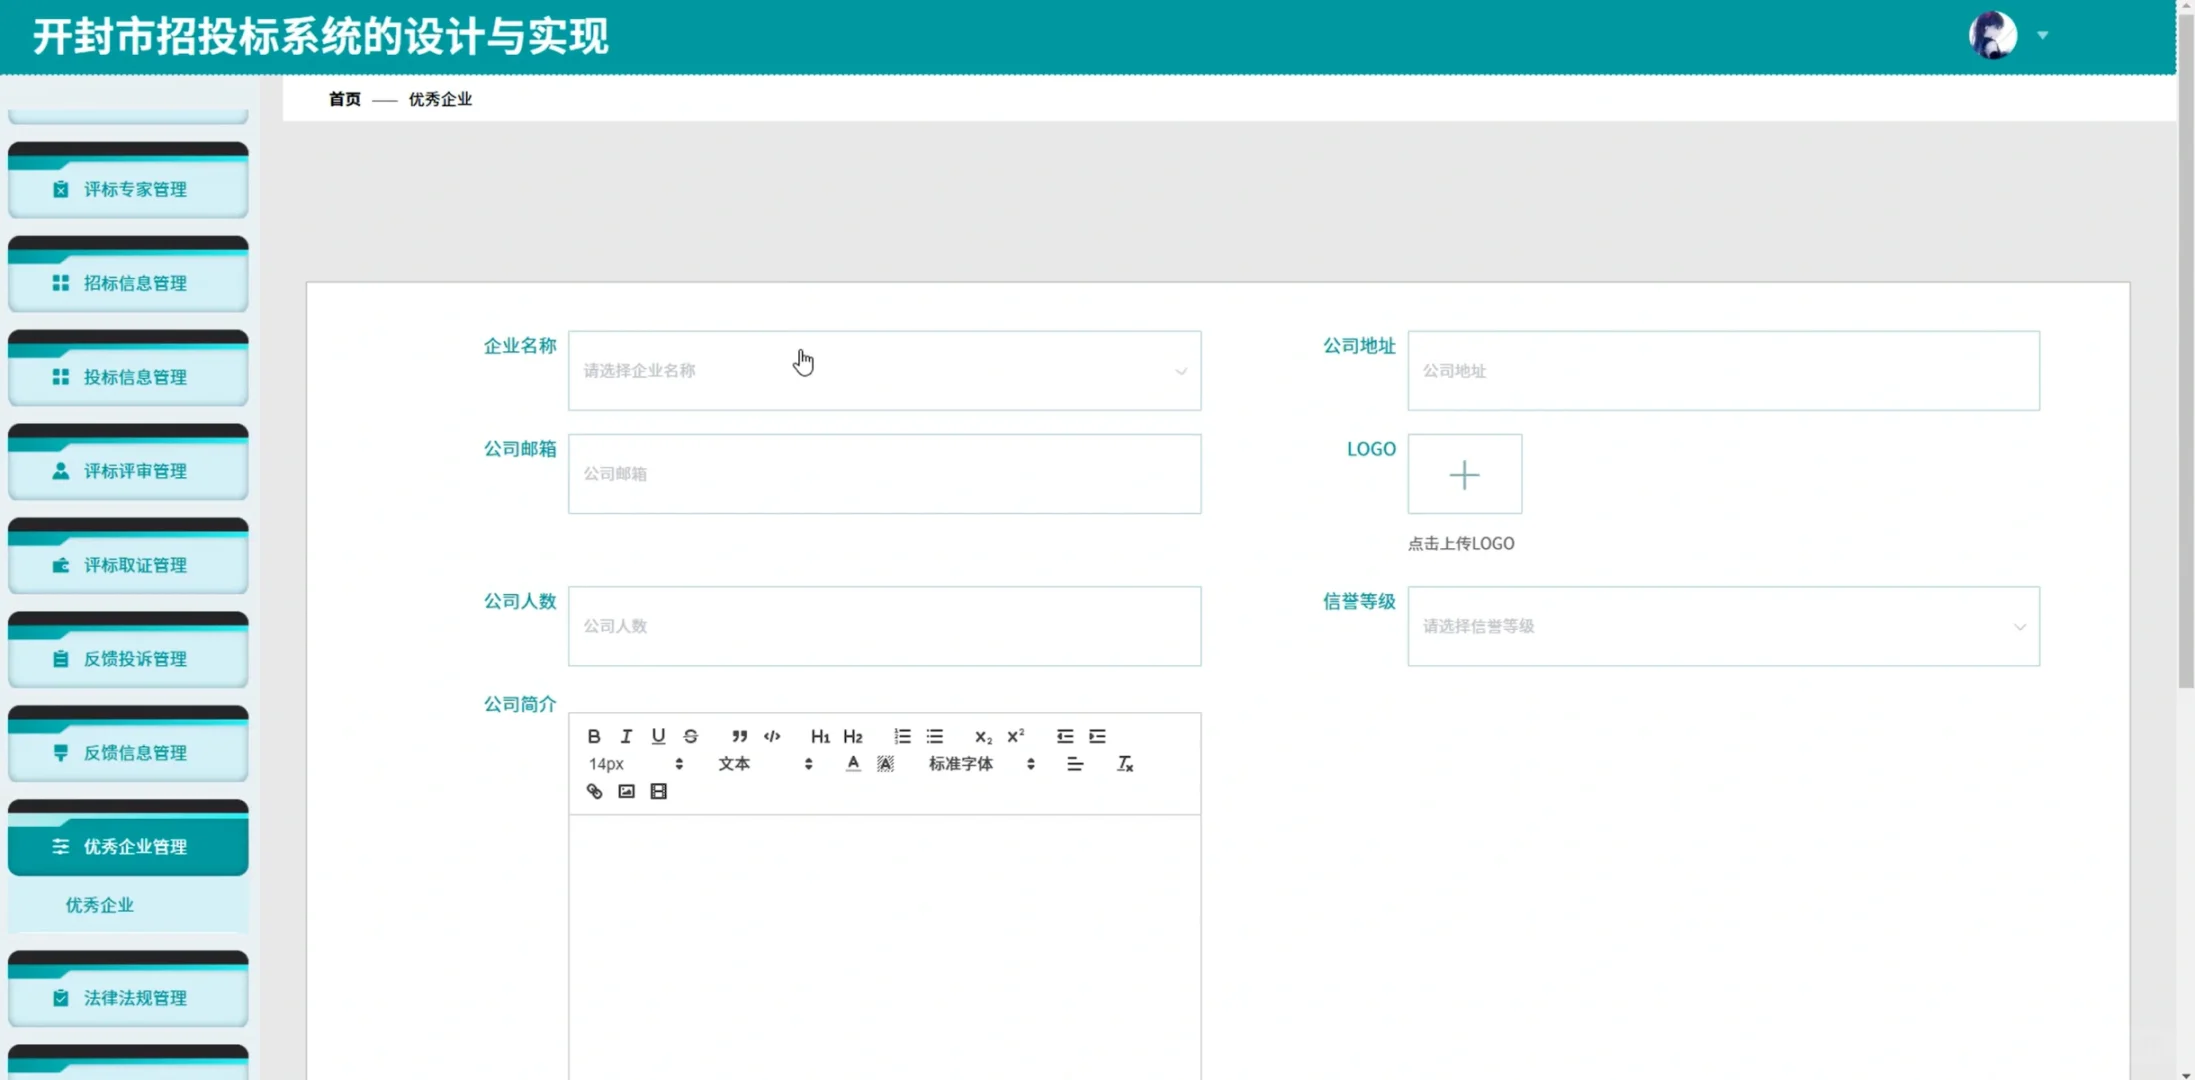Click 点击上传LOGO upload area
Viewport: 2195px width, 1080px height.
1464,474
